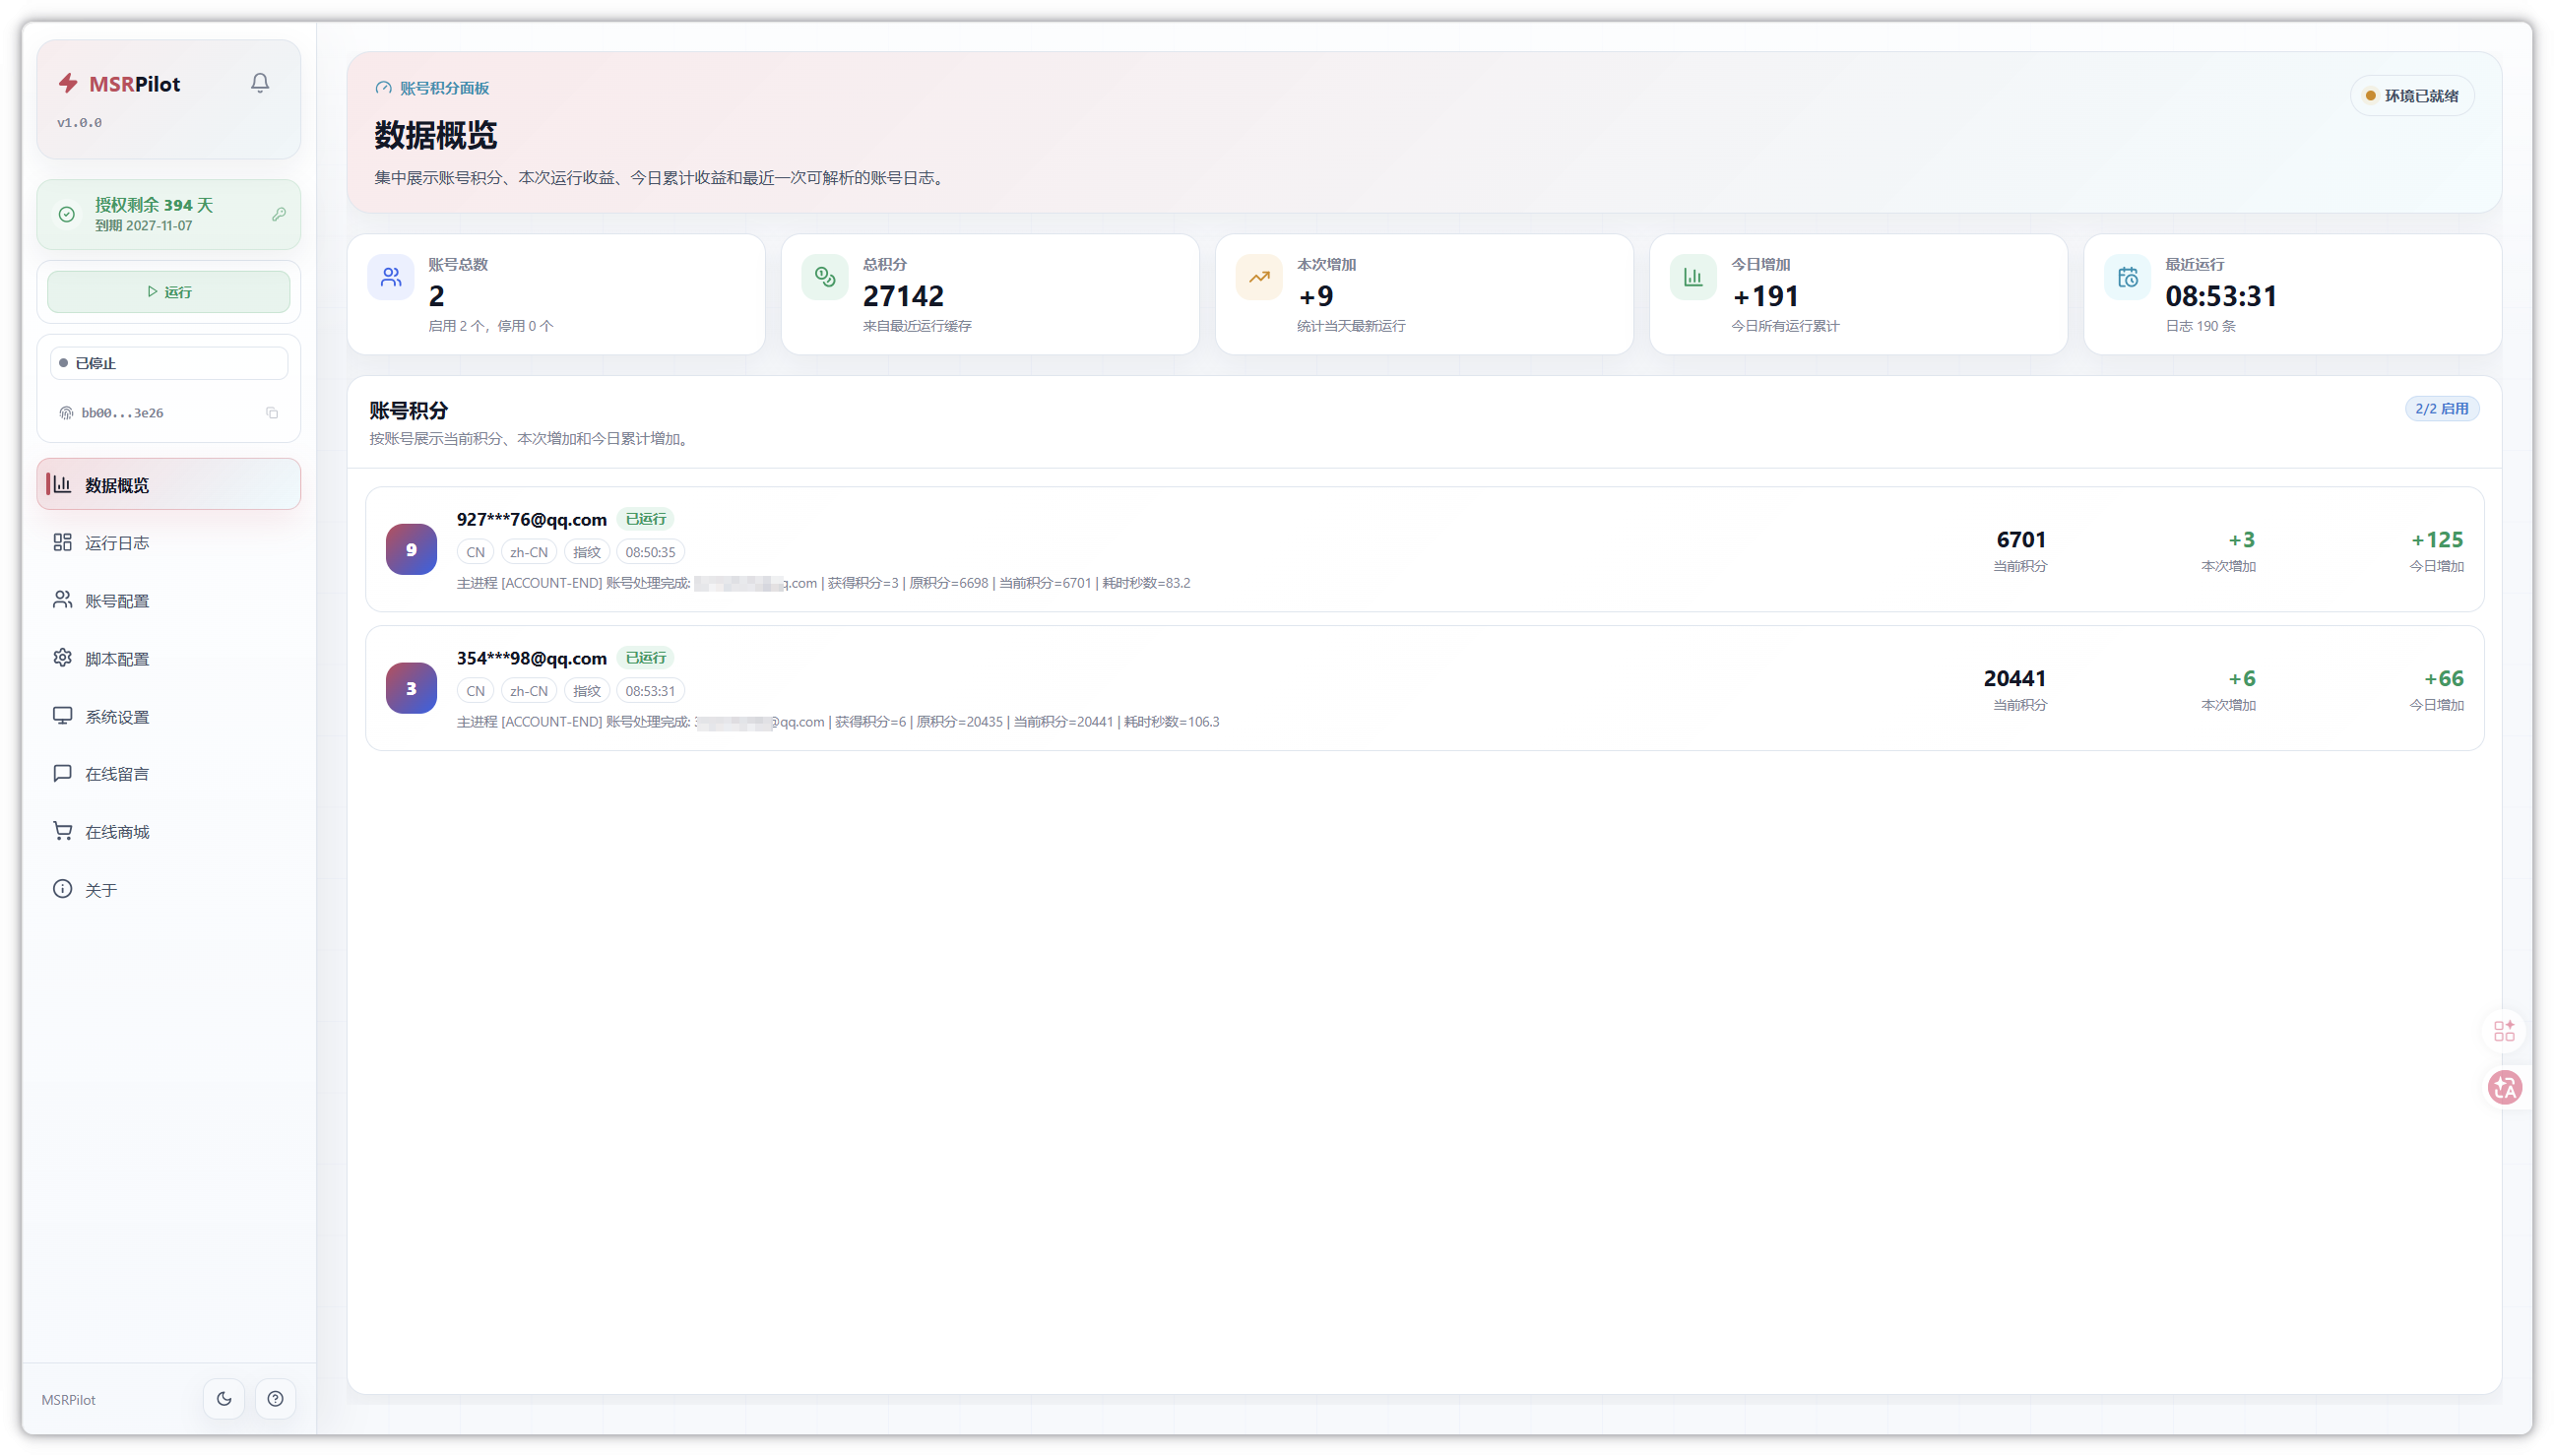This screenshot has width=2554, height=1456.
Task: Click the 指纹 tag on 927 account
Action: pyautogui.click(x=586, y=552)
